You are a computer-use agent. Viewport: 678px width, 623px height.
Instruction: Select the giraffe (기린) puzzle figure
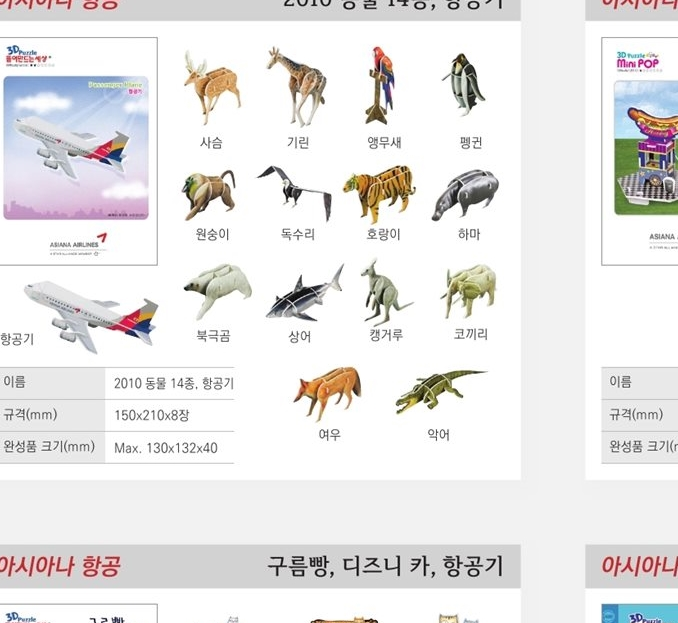click(x=297, y=86)
